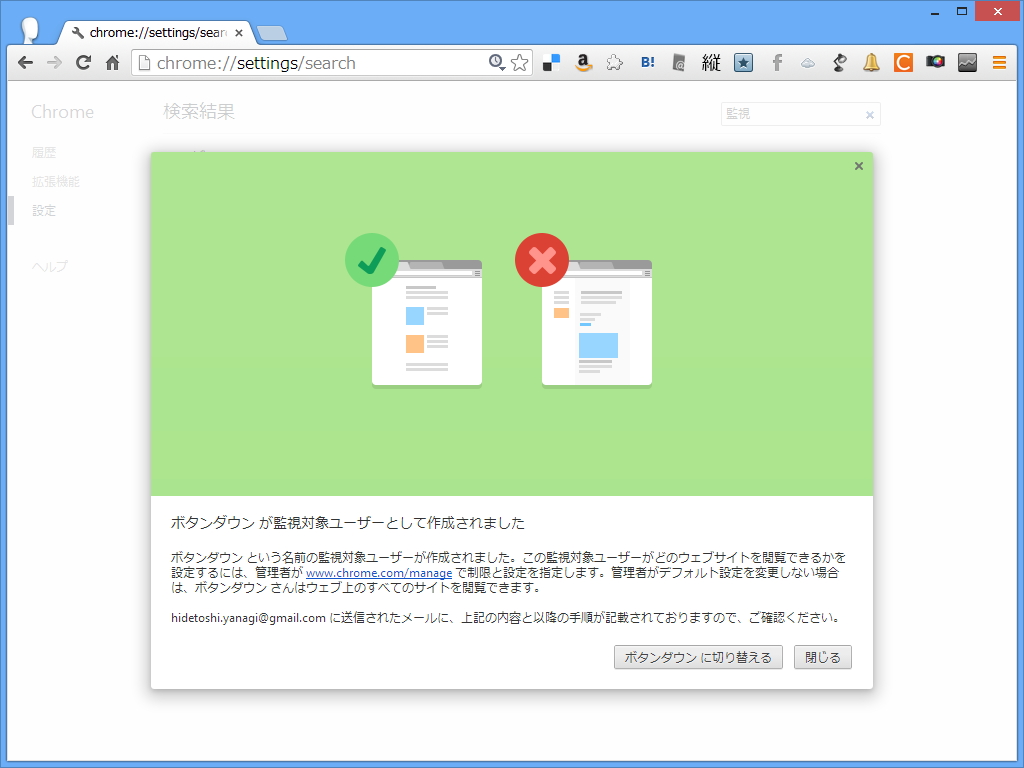The width and height of the screenshot is (1024, 768).
Task: Open the cloud bookmark icon
Action: coord(807,62)
